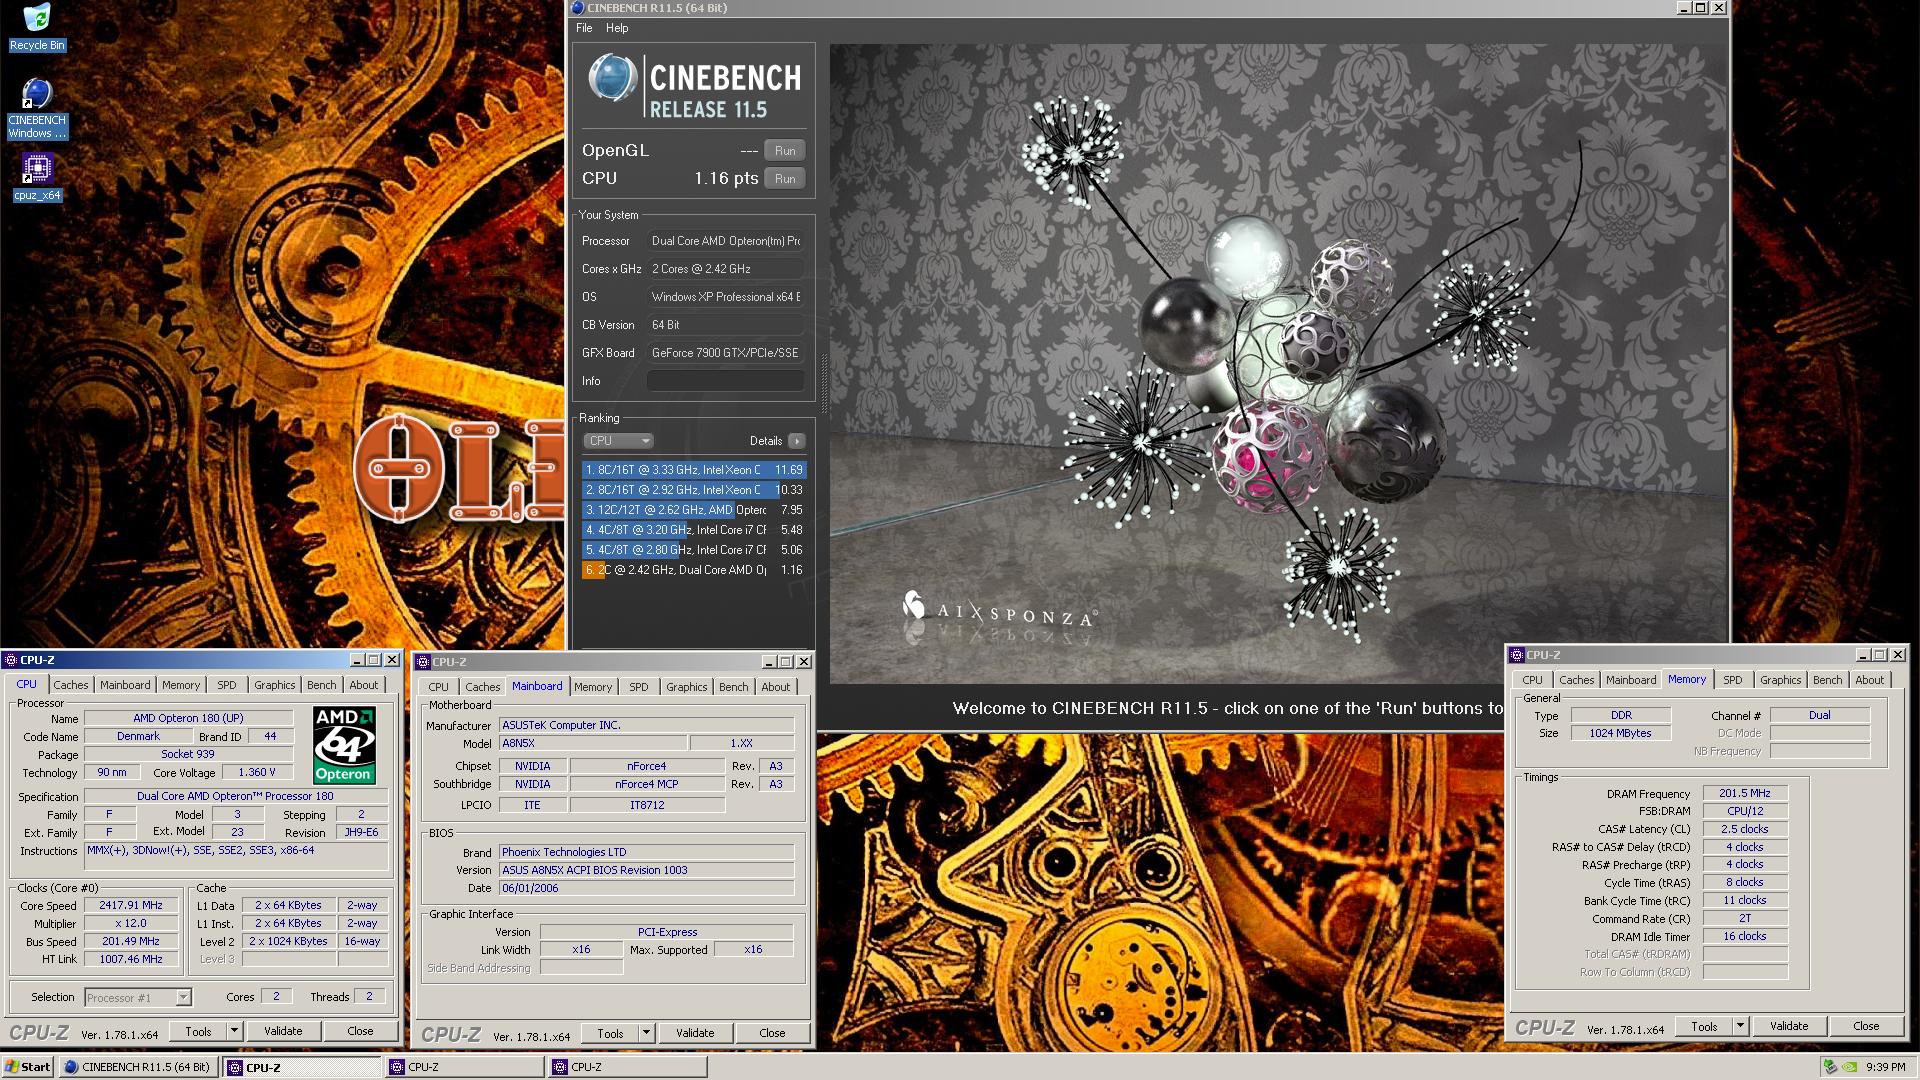
Task: Click the CAS# Latency value 2.5 clocks
Action: 1745,829
